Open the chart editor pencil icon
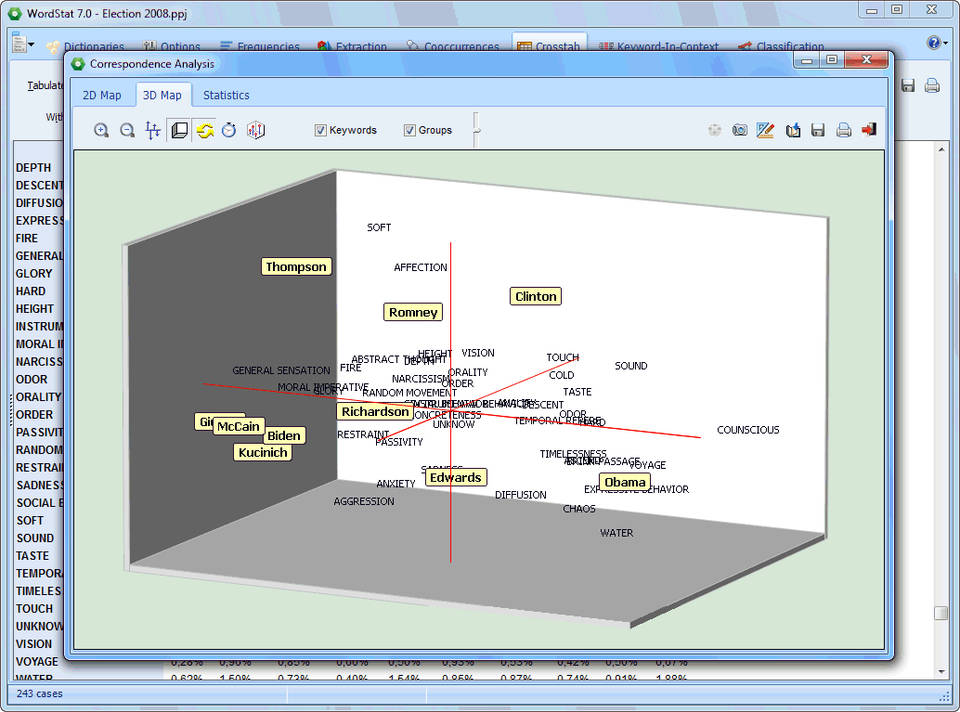The image size is (960, 712). click(x=766, y=130)
